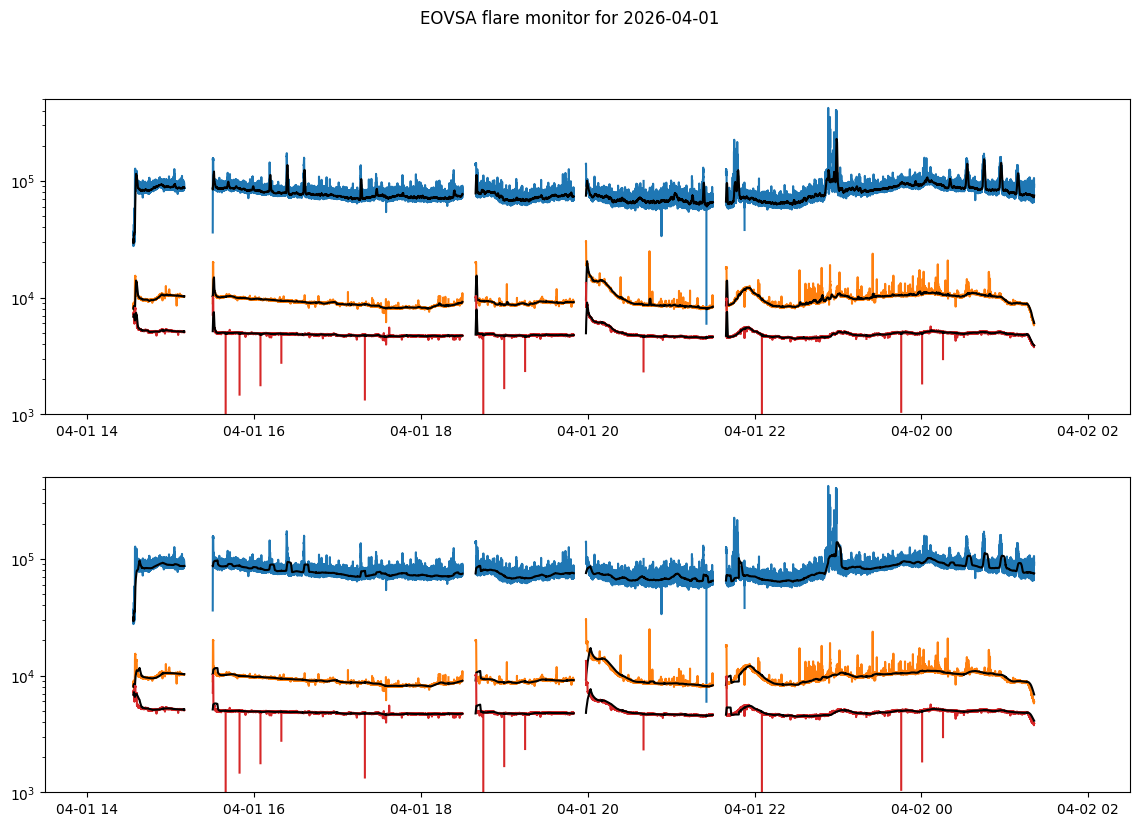
Task: Click the bottom plot's 04-02 00 tick label
Action: (921, 809)
